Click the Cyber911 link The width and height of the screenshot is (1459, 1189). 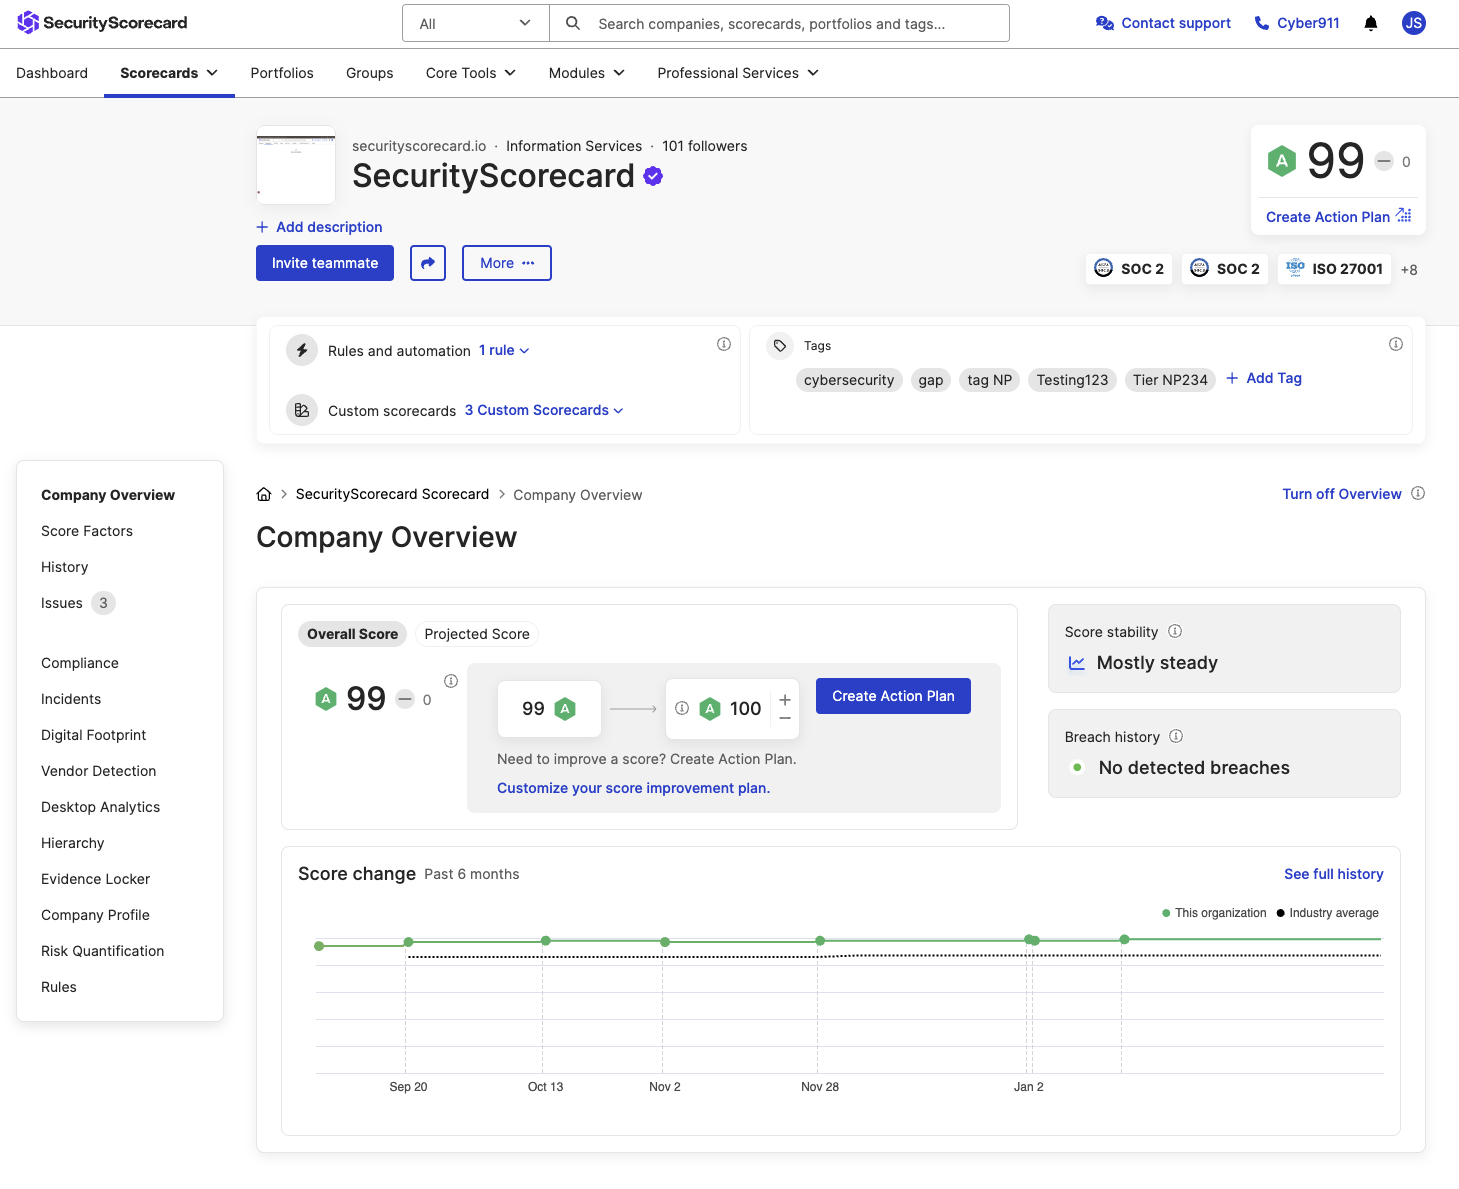[x=1297, y=23]
